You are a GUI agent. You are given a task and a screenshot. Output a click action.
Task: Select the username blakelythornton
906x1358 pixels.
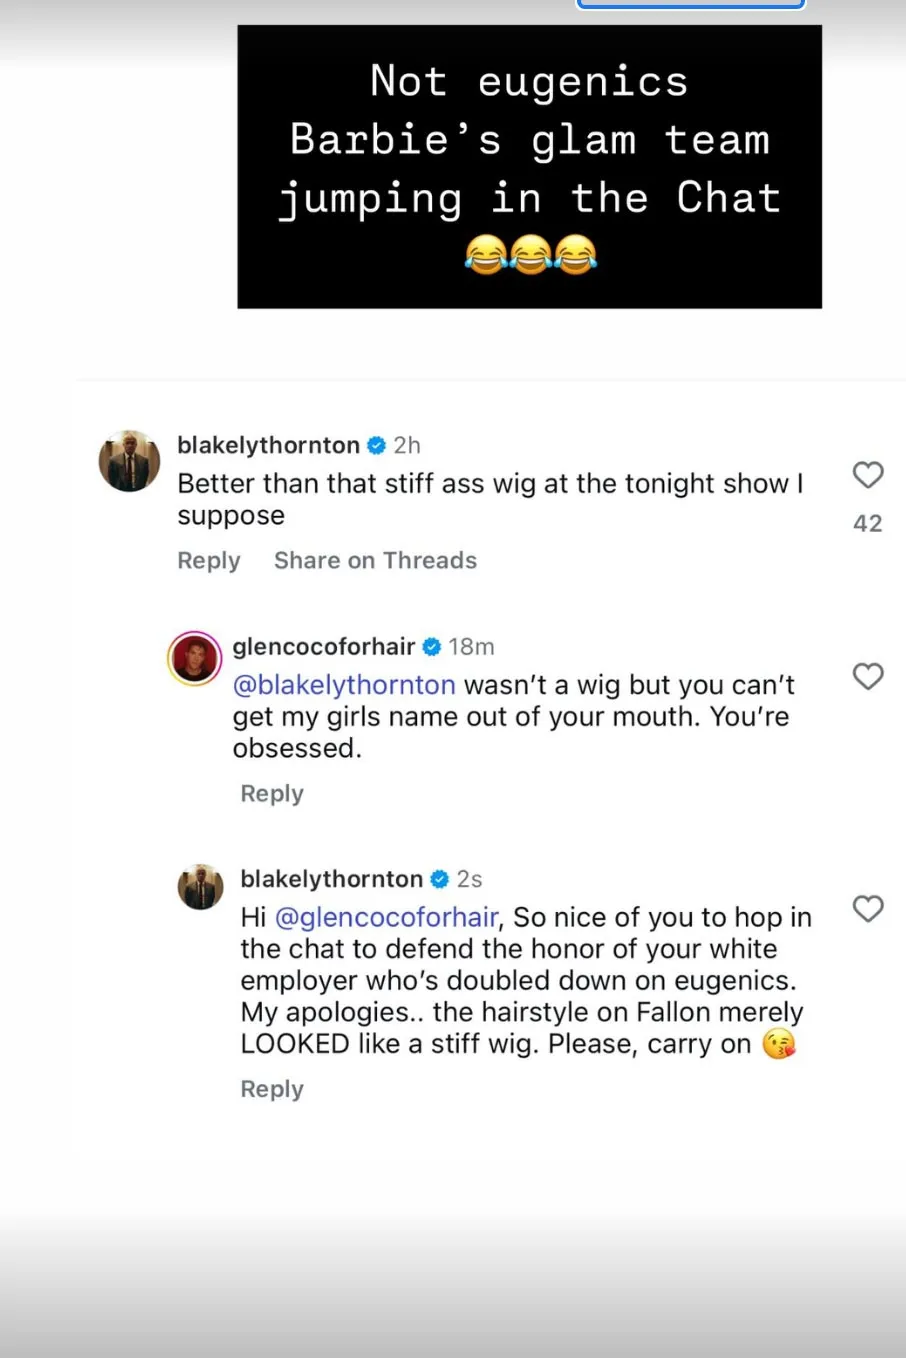coord(267,445)
